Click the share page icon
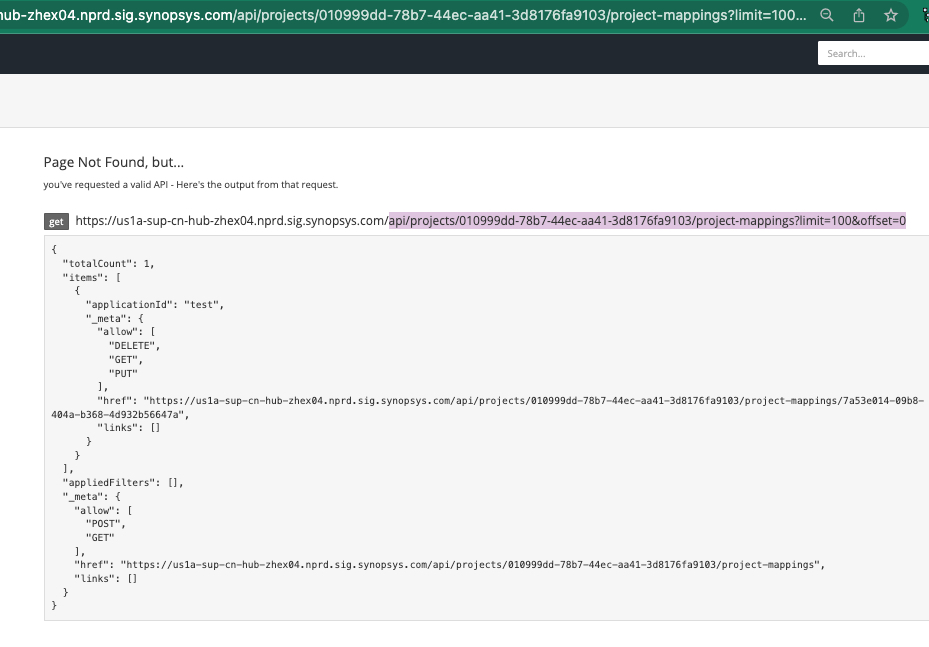 (x=858, y=15)
